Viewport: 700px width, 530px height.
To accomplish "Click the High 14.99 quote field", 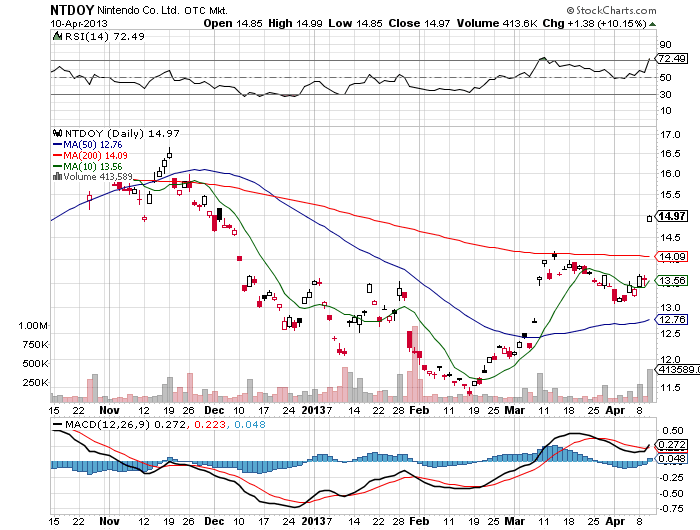I will pos(295,23).
